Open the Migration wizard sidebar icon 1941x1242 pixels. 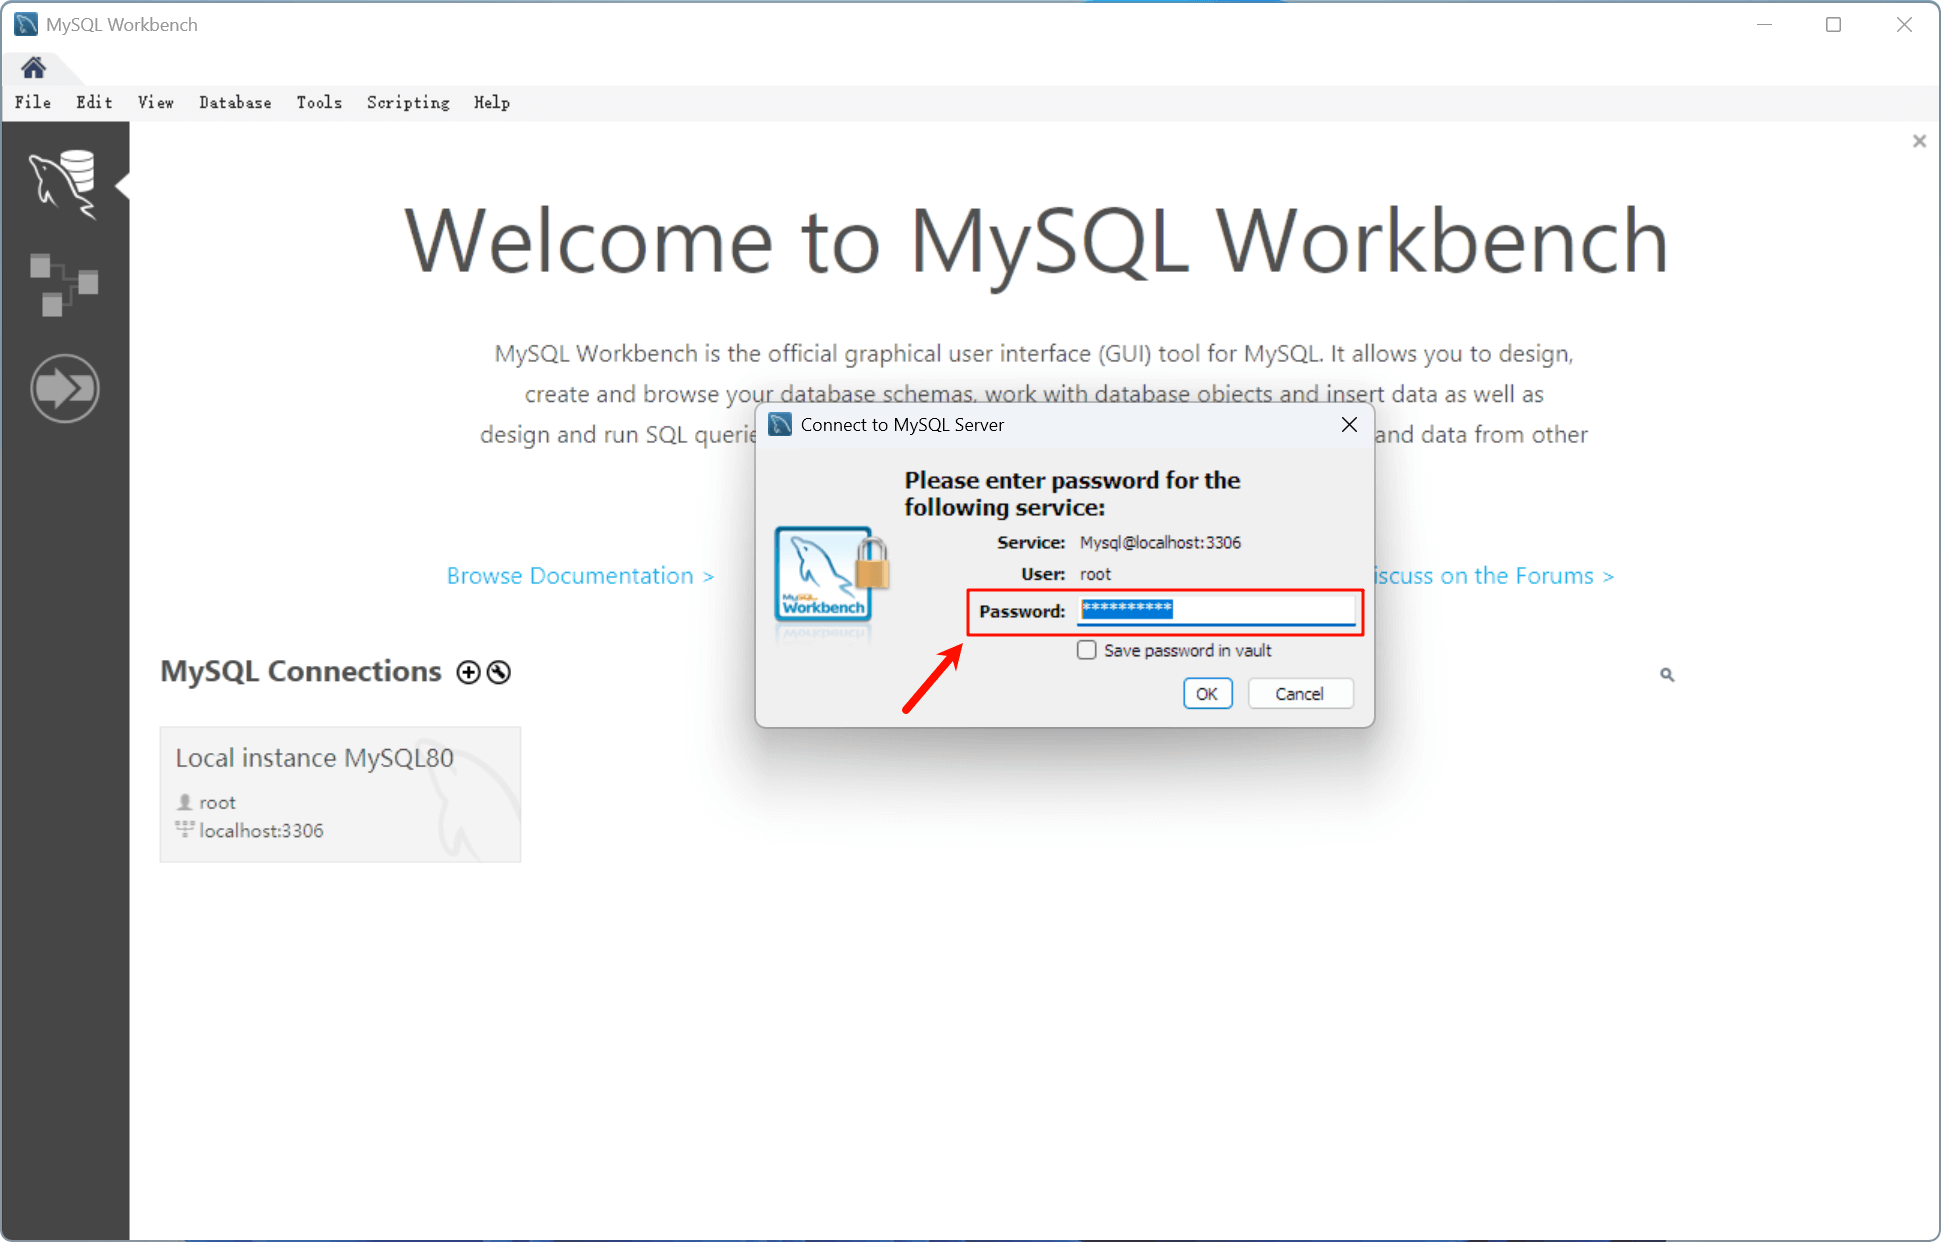[x=64, y=388]
